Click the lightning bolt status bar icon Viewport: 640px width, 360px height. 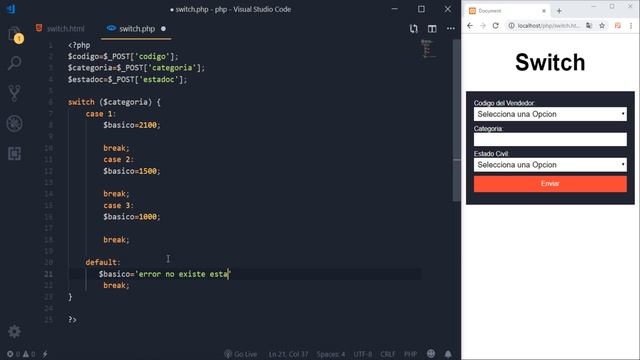[x=45, y=354]
